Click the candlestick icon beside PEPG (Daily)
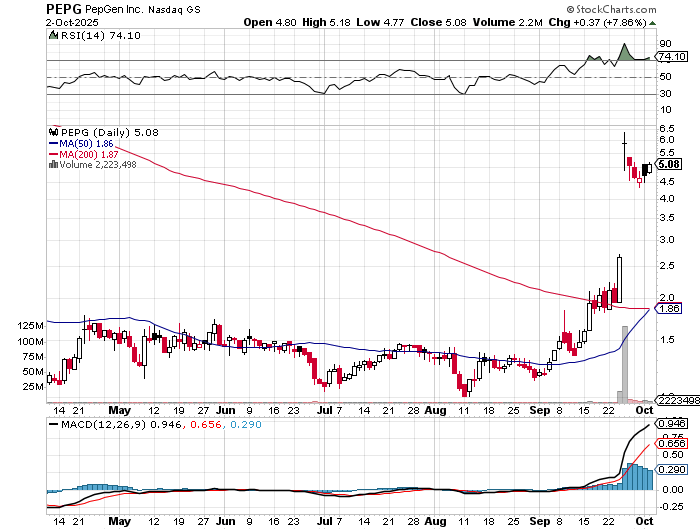Image resolution: width=700 pixels, height=530 pixels. click(x=54, y=132)
